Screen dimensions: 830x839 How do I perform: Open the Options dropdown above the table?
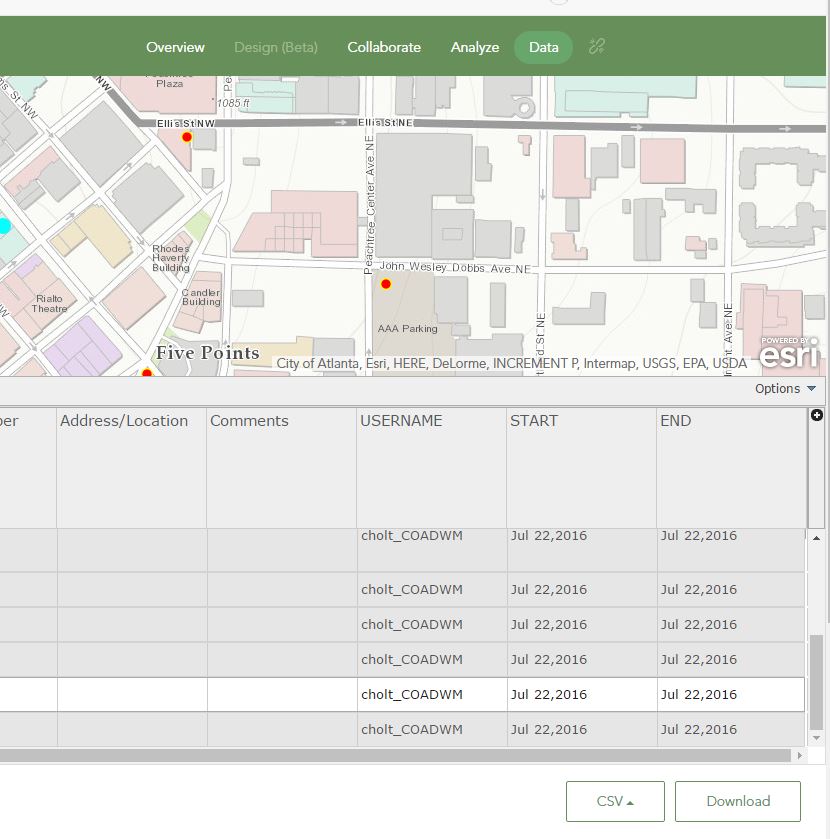(785, 389)
